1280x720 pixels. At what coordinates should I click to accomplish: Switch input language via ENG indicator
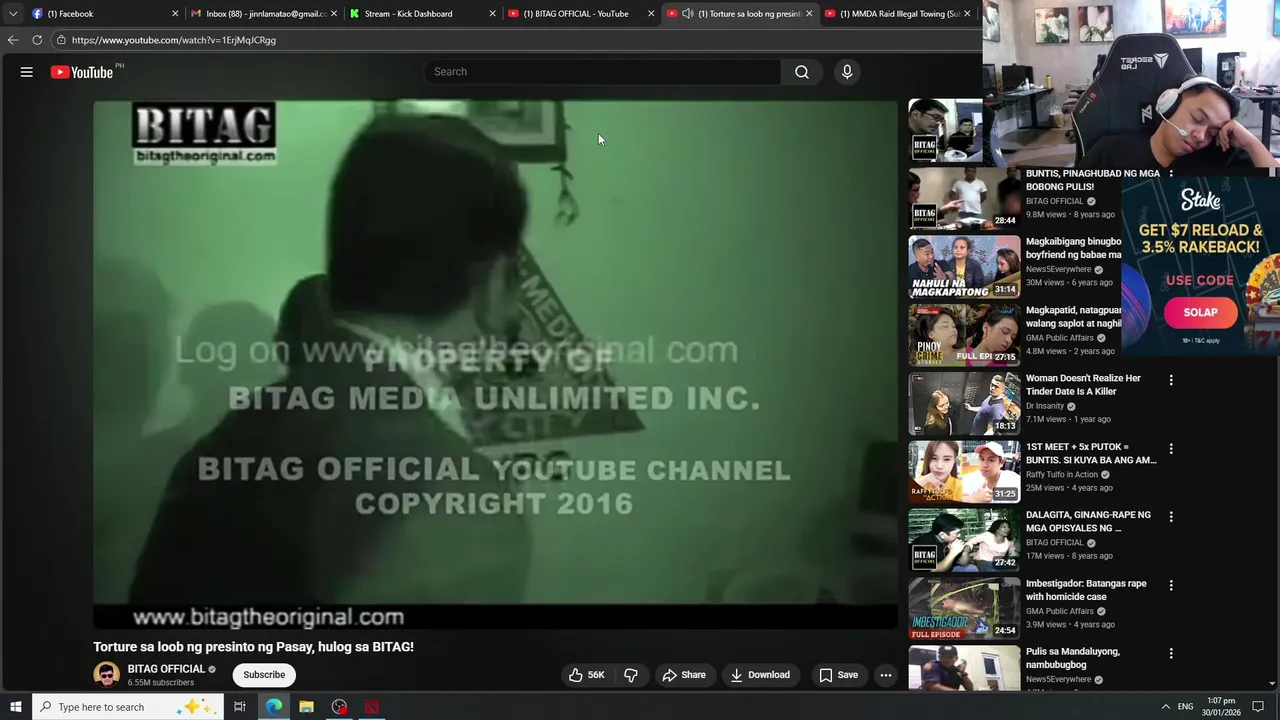(1185, 707)
